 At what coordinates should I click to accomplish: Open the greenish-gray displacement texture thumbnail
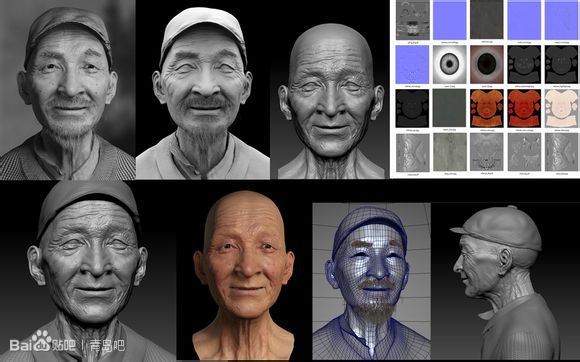click(449, 152)
